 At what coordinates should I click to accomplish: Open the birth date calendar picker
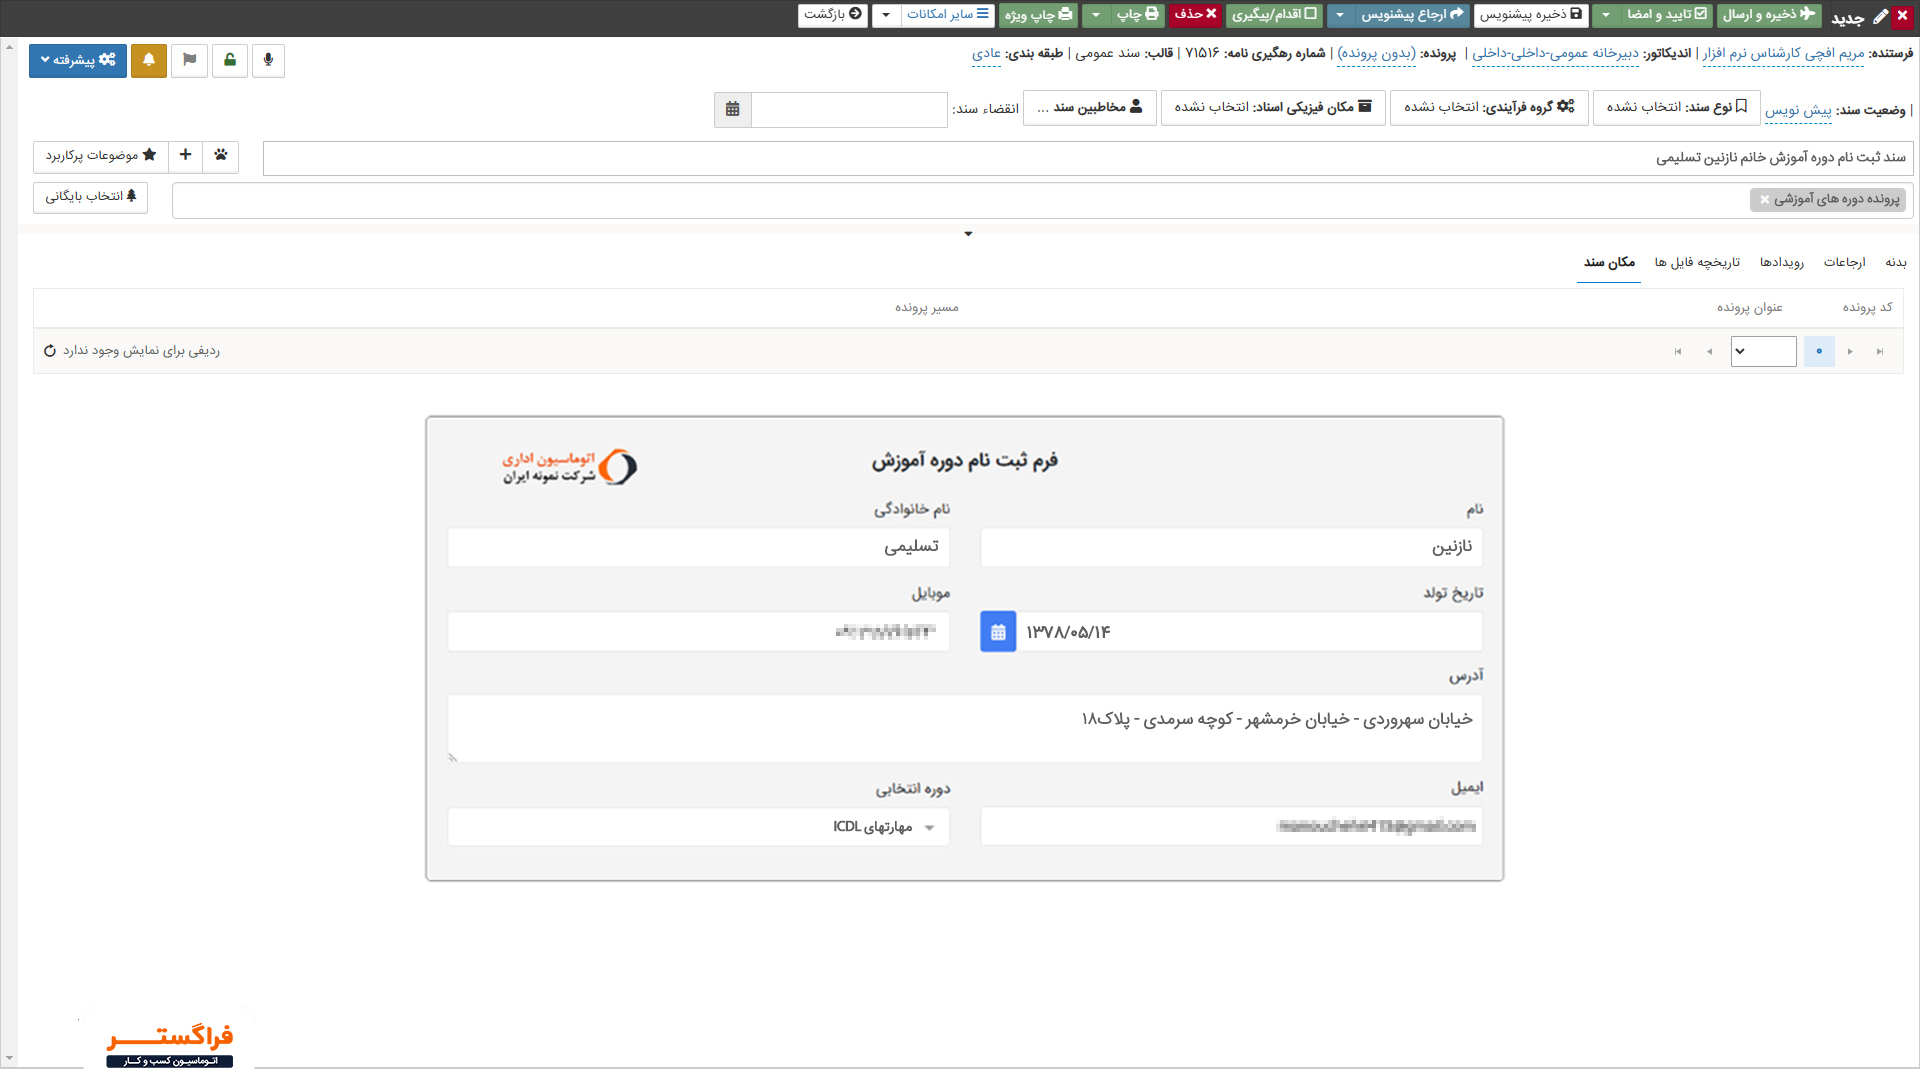click(x=997, y=631)
